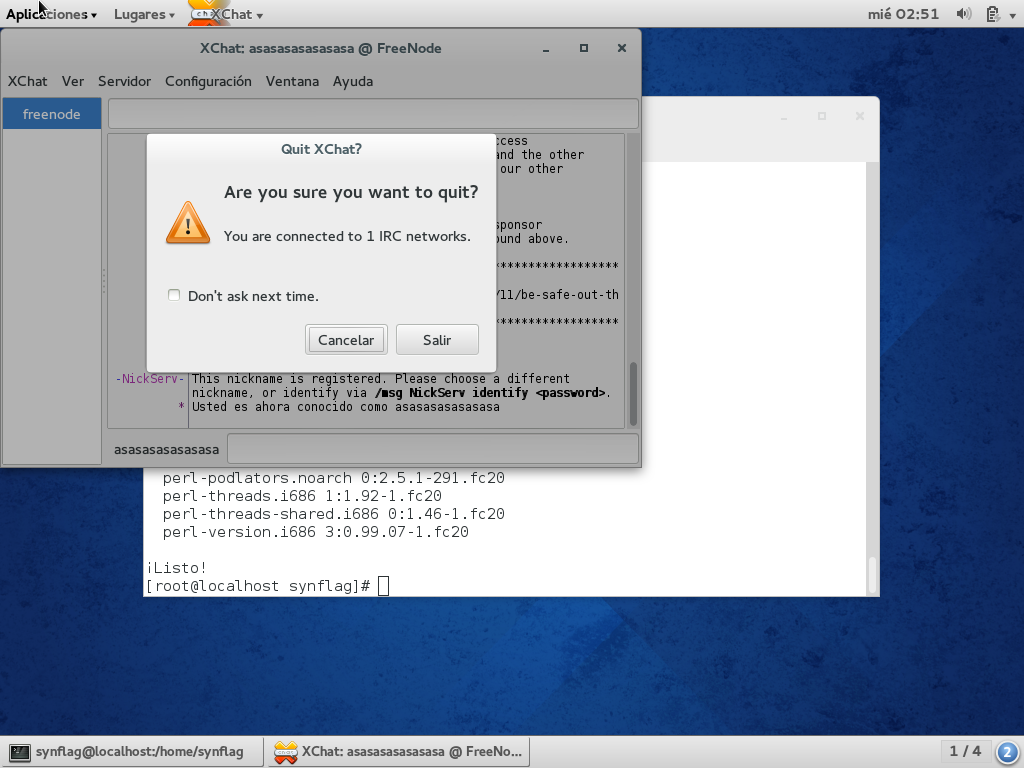This screenshot has height=768, width=1024.
Task: Select the freenode tab in channel list
Action: click(52, 114)
